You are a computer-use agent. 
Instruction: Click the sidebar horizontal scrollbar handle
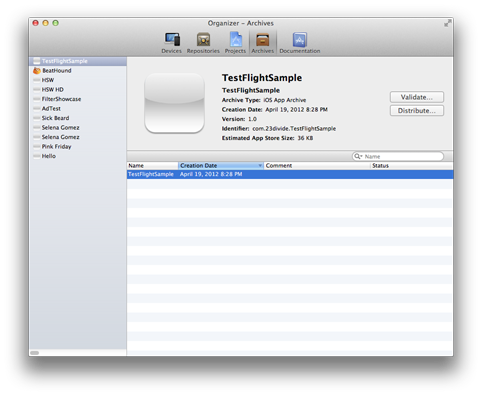pyautogui.click(x=34, y=353)
